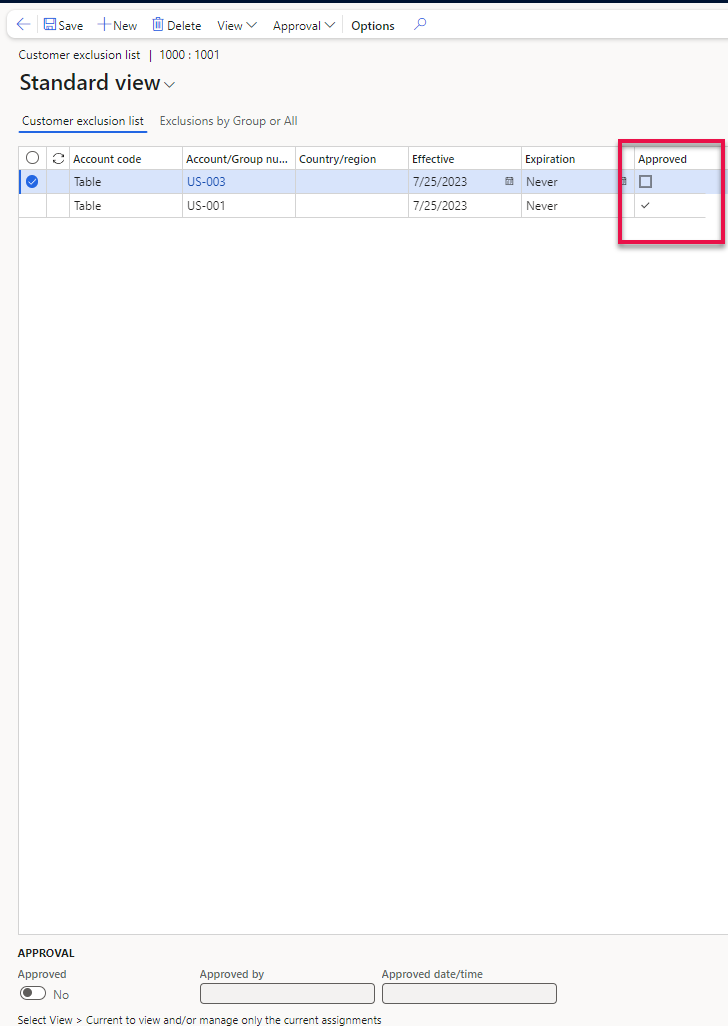Click Country/region cell in US-003 row
Image resolution: width=728 pixels, height=1026 pixels.
point(352,182)
